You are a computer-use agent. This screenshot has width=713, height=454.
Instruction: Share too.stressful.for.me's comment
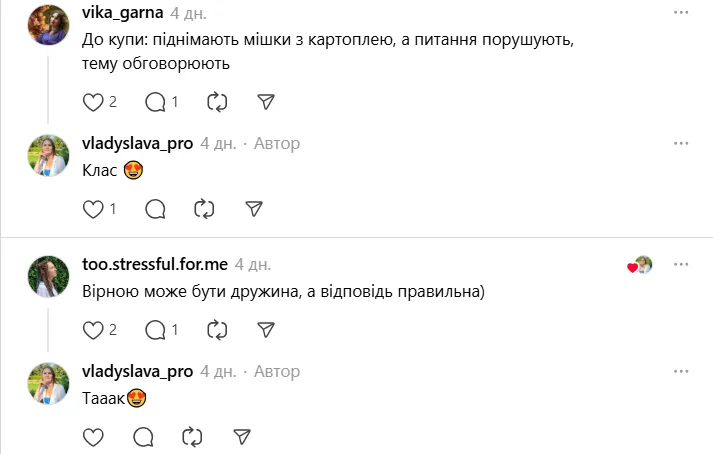266,329
